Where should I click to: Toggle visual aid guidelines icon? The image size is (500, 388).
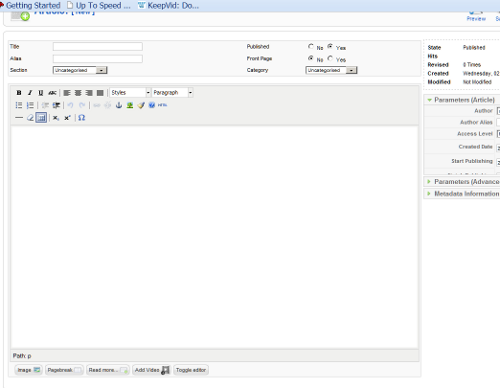click(41, 118)
